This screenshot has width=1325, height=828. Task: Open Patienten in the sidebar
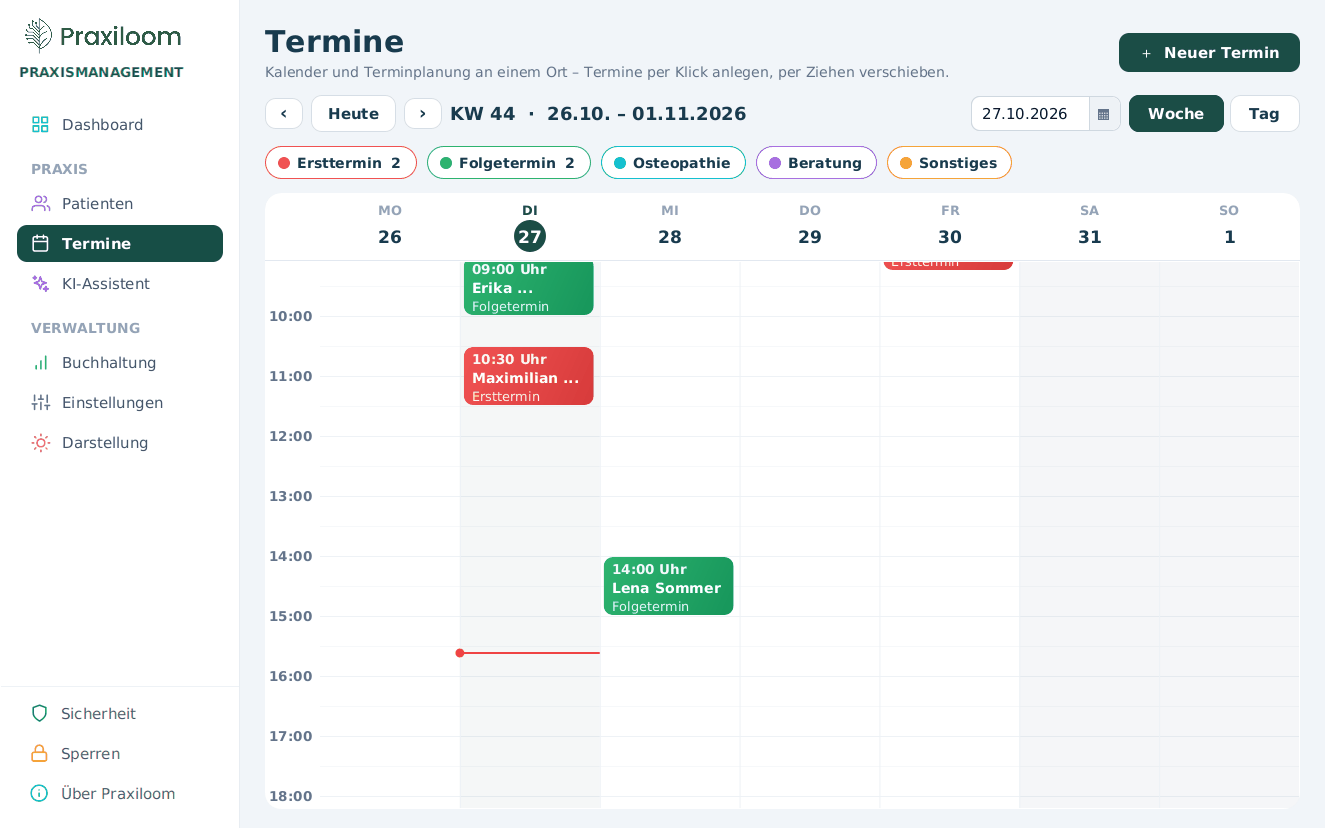(120, 203)
